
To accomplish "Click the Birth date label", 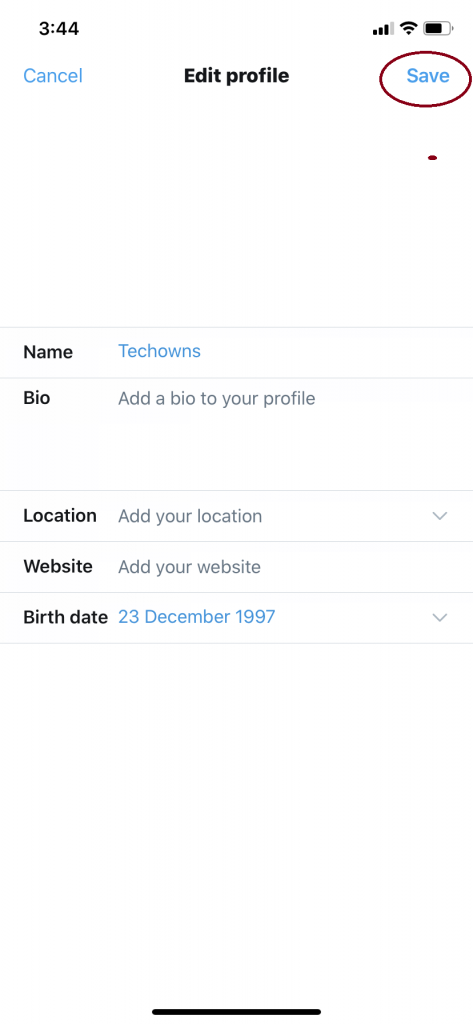I will click(x=65, y=616).
